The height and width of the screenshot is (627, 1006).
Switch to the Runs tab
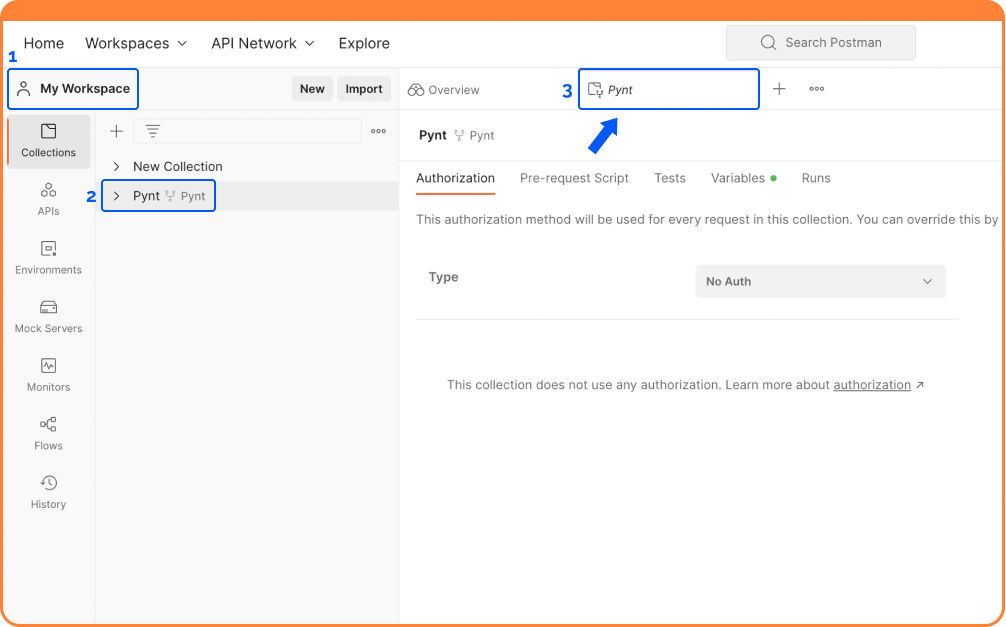pyautogui.click(x=816, y=178)
